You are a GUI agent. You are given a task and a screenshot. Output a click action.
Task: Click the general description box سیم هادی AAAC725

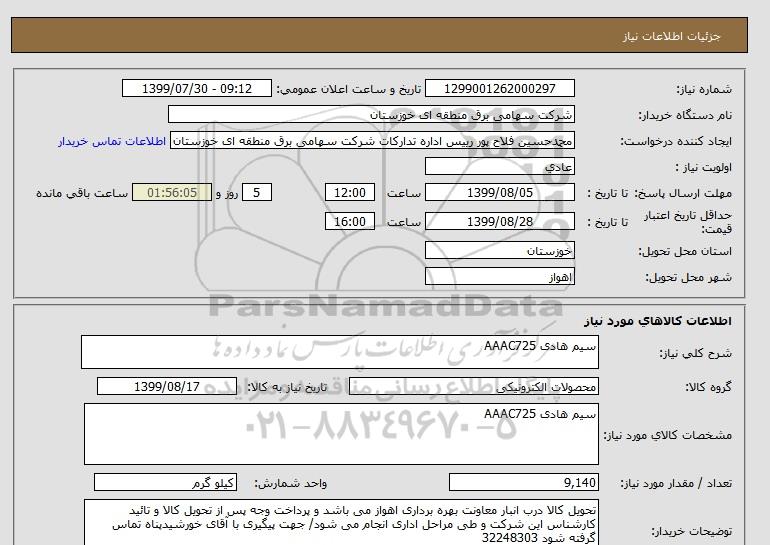click(x=340, y=352)
